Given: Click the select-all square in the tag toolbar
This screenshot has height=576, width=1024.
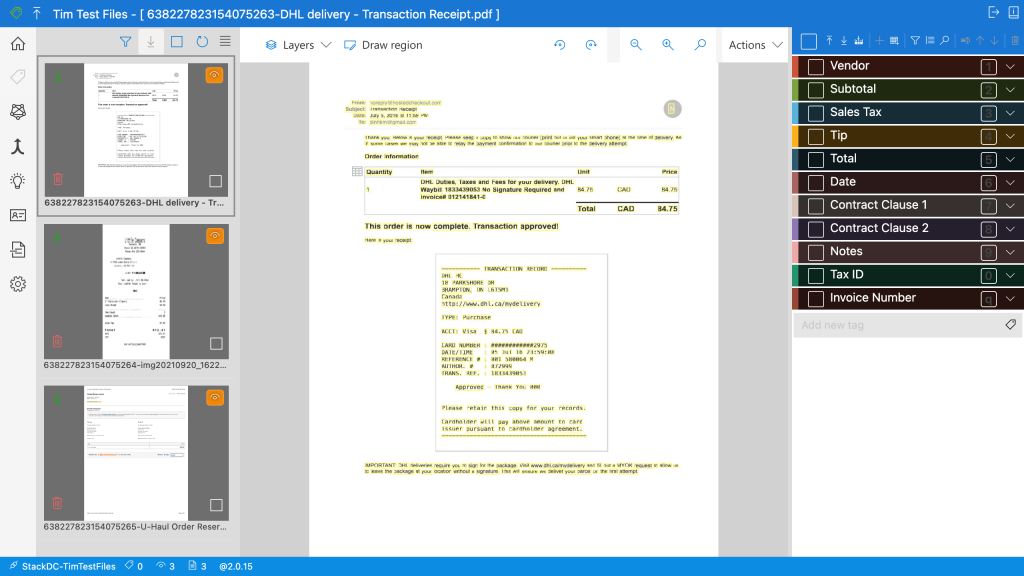Looking at the screenshot, I should coord(808,41).
